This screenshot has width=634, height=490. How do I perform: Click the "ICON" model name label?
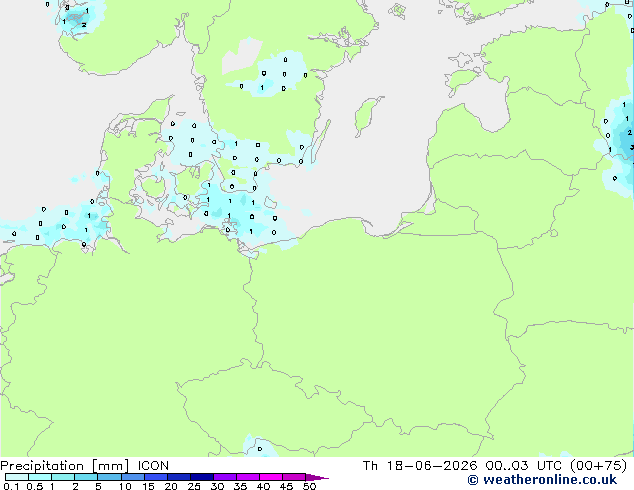click(x=153, y=466)
